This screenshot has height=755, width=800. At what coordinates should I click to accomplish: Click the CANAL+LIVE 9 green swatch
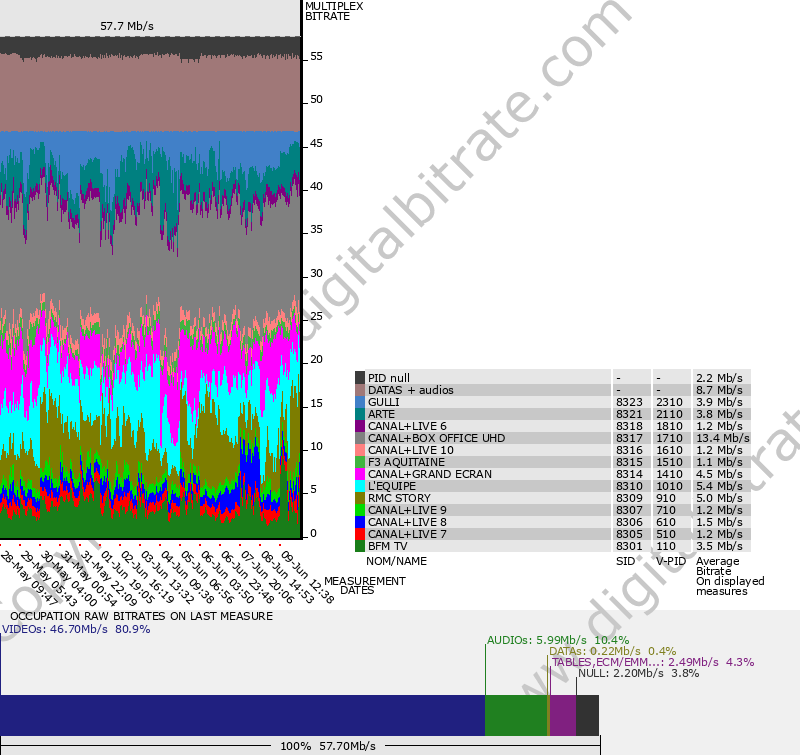coord(360,510)
